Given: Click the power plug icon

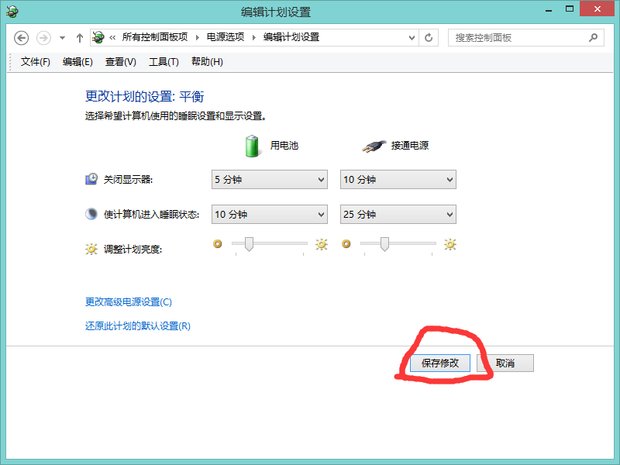Looking at the screenshot, I should pyautogui.click(x=374, y=146).
